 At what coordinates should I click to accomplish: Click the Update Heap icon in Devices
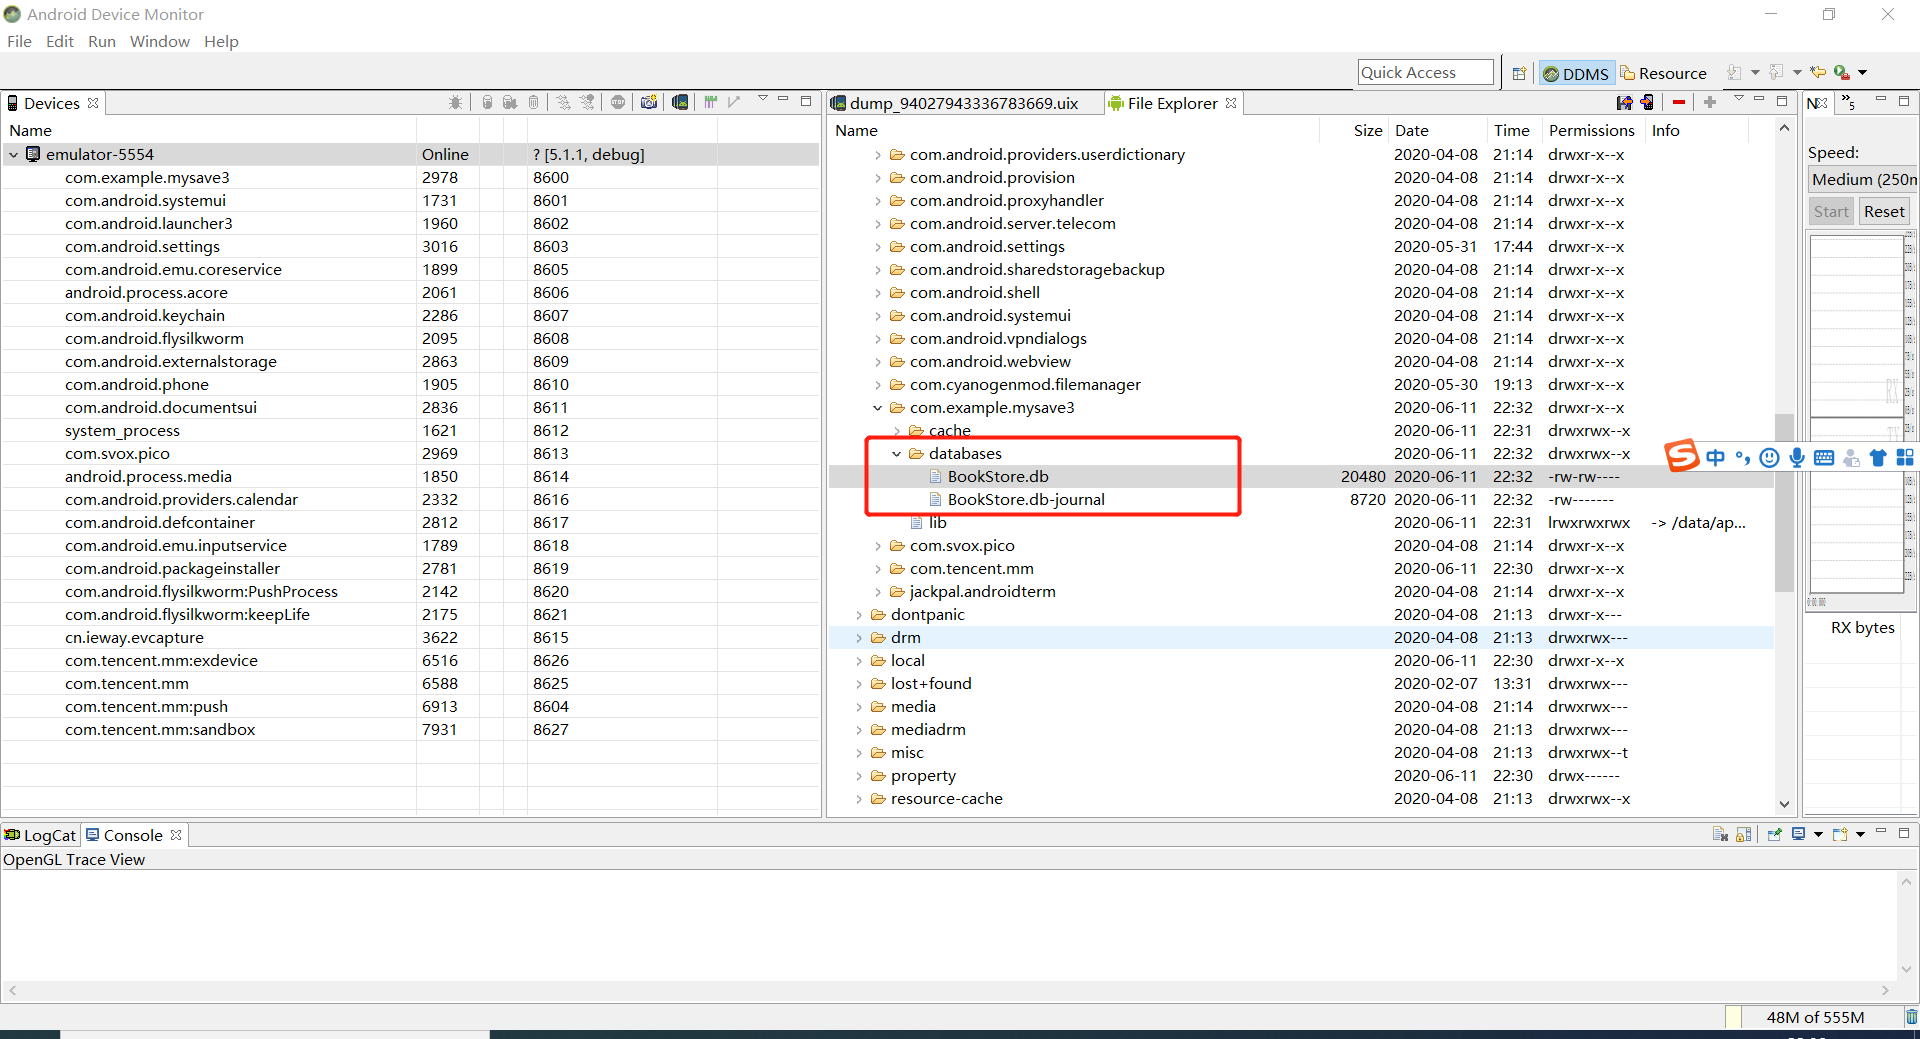coord(487,102)
